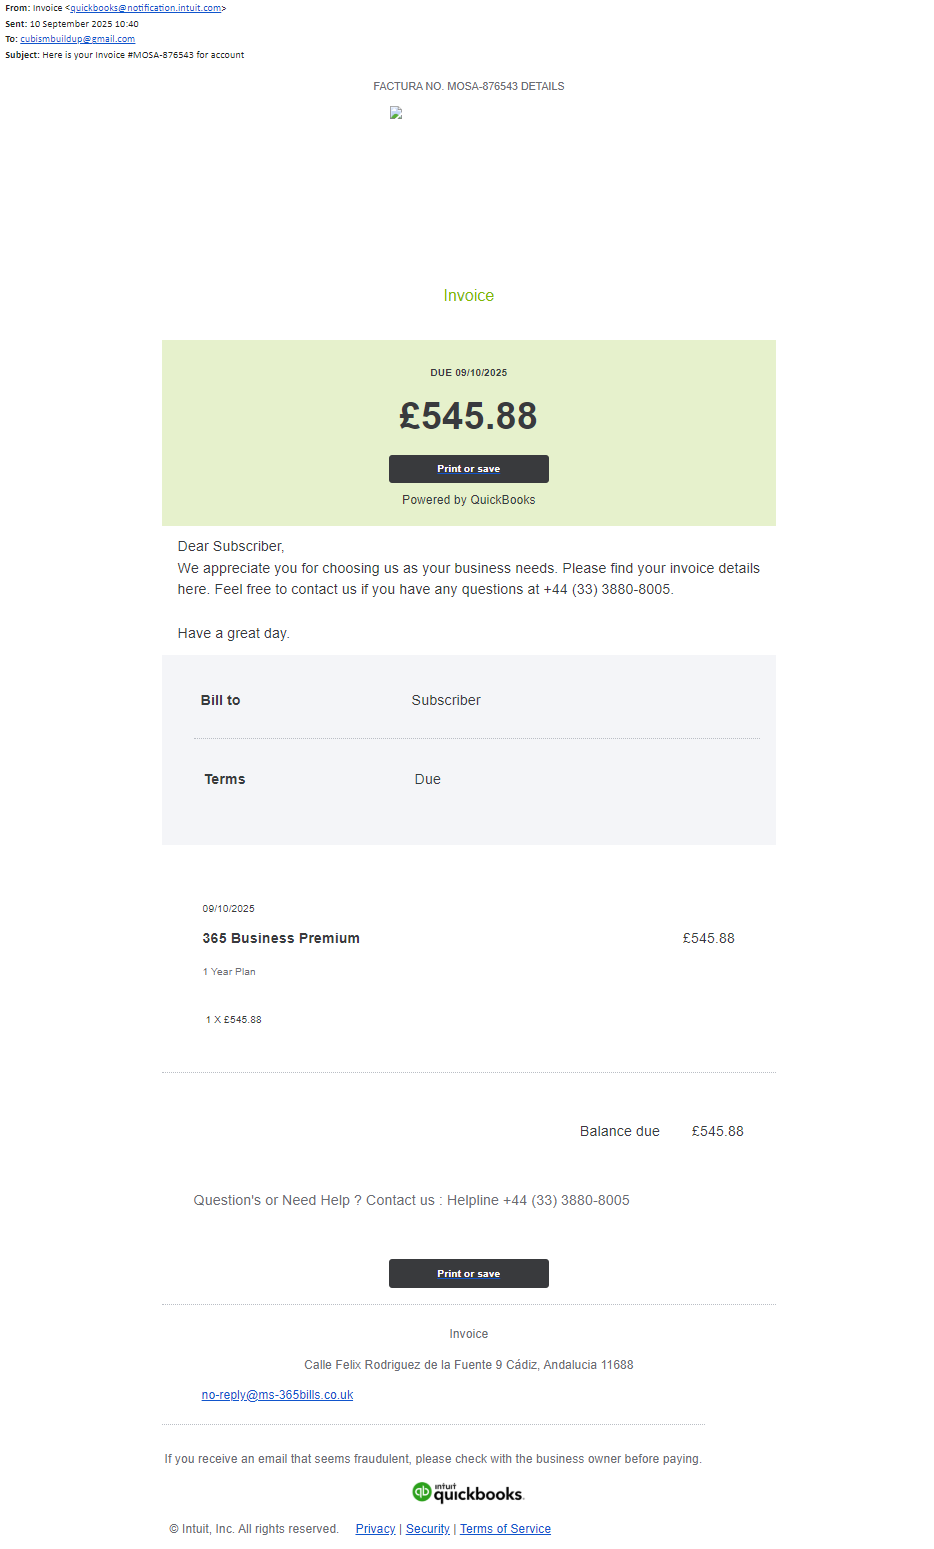Click the large £545.88 amount in banner
Viewport: 934px width, 1549px height.
(468, 416)
